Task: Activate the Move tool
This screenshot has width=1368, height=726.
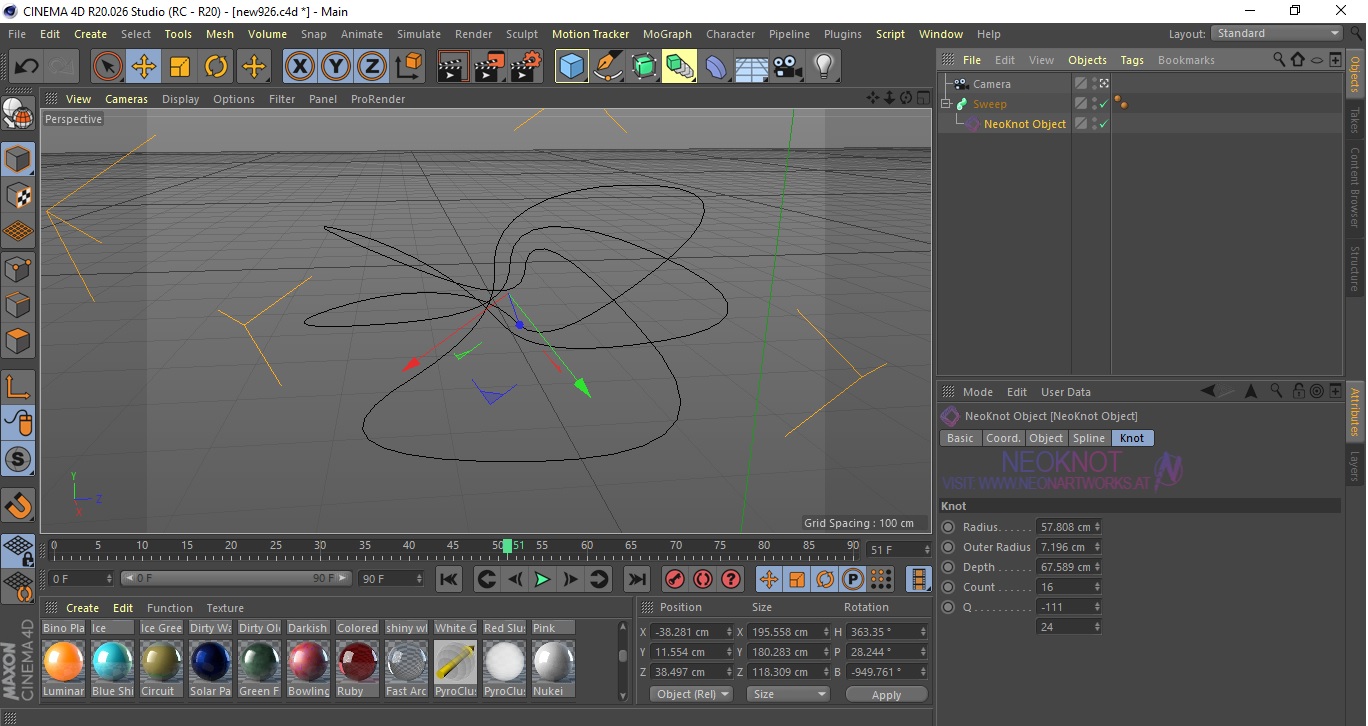Action: 144,67
